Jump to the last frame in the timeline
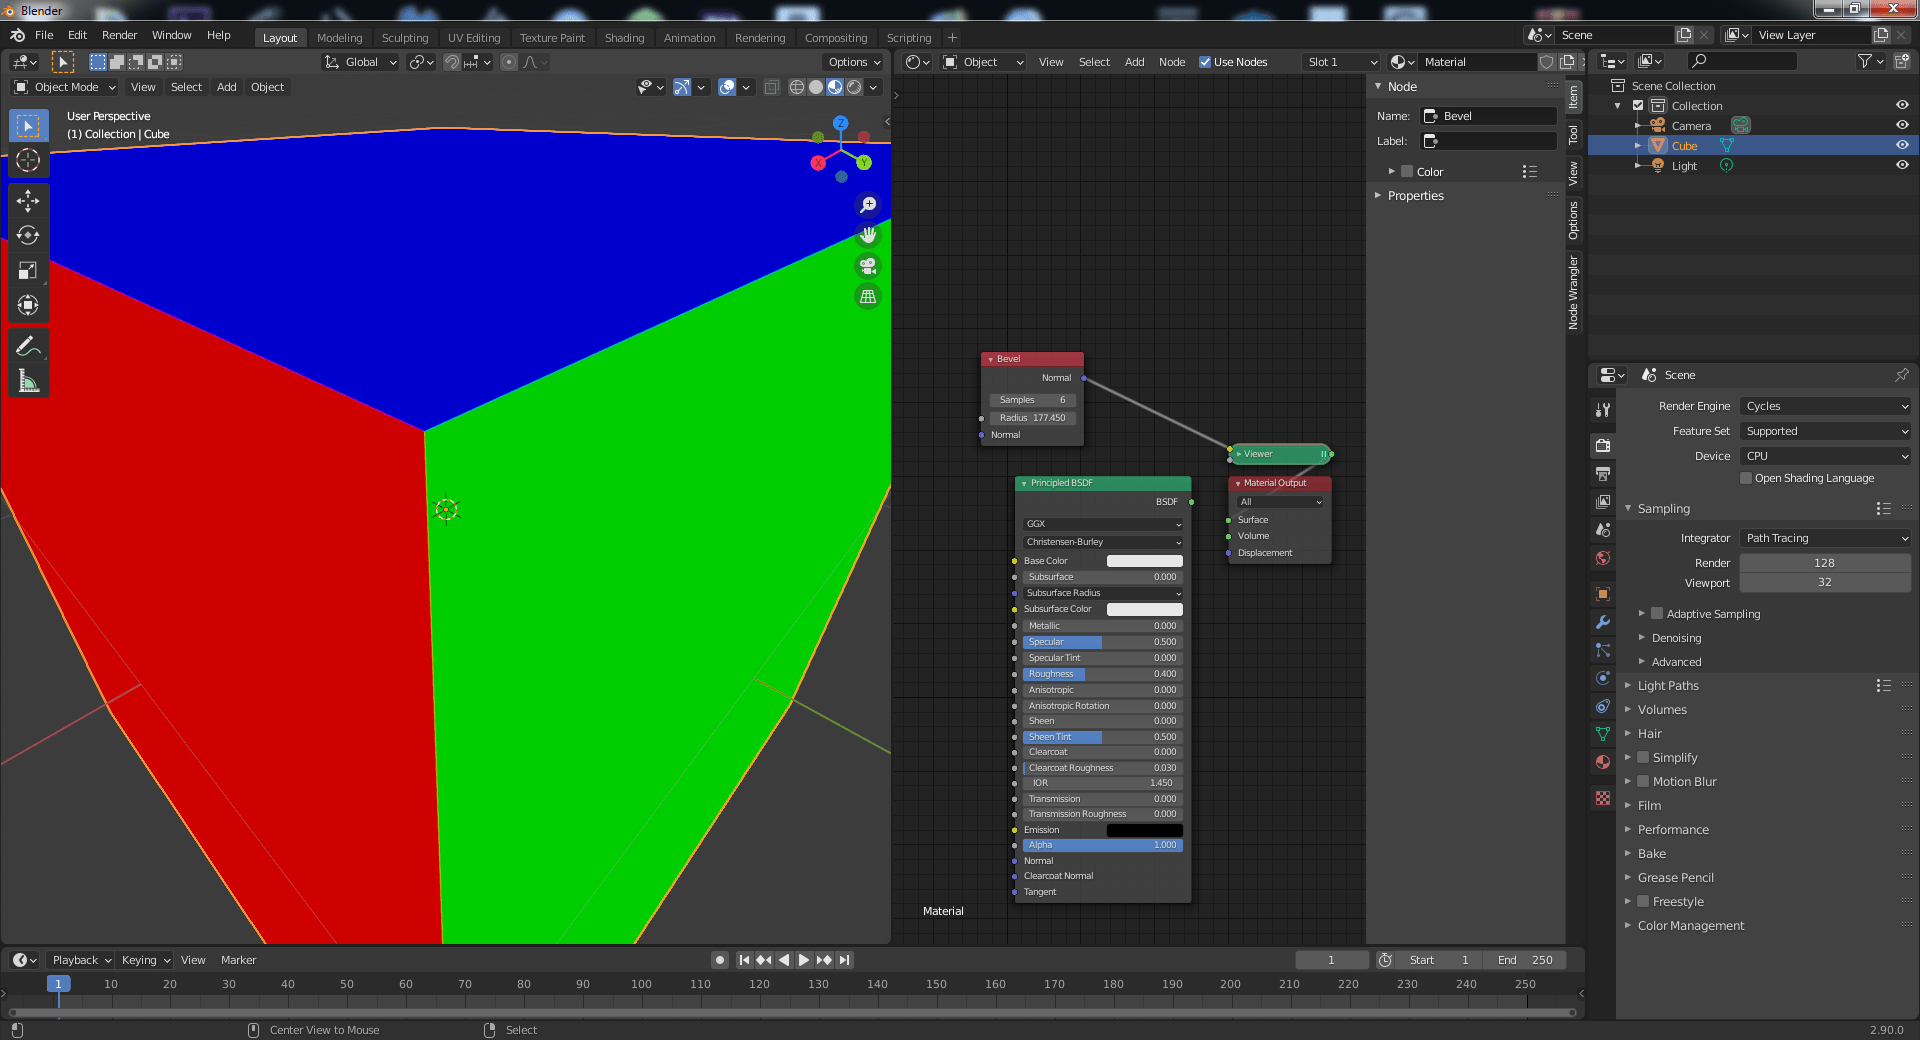Screen dimensions: 1920x1040 point(845,960)
